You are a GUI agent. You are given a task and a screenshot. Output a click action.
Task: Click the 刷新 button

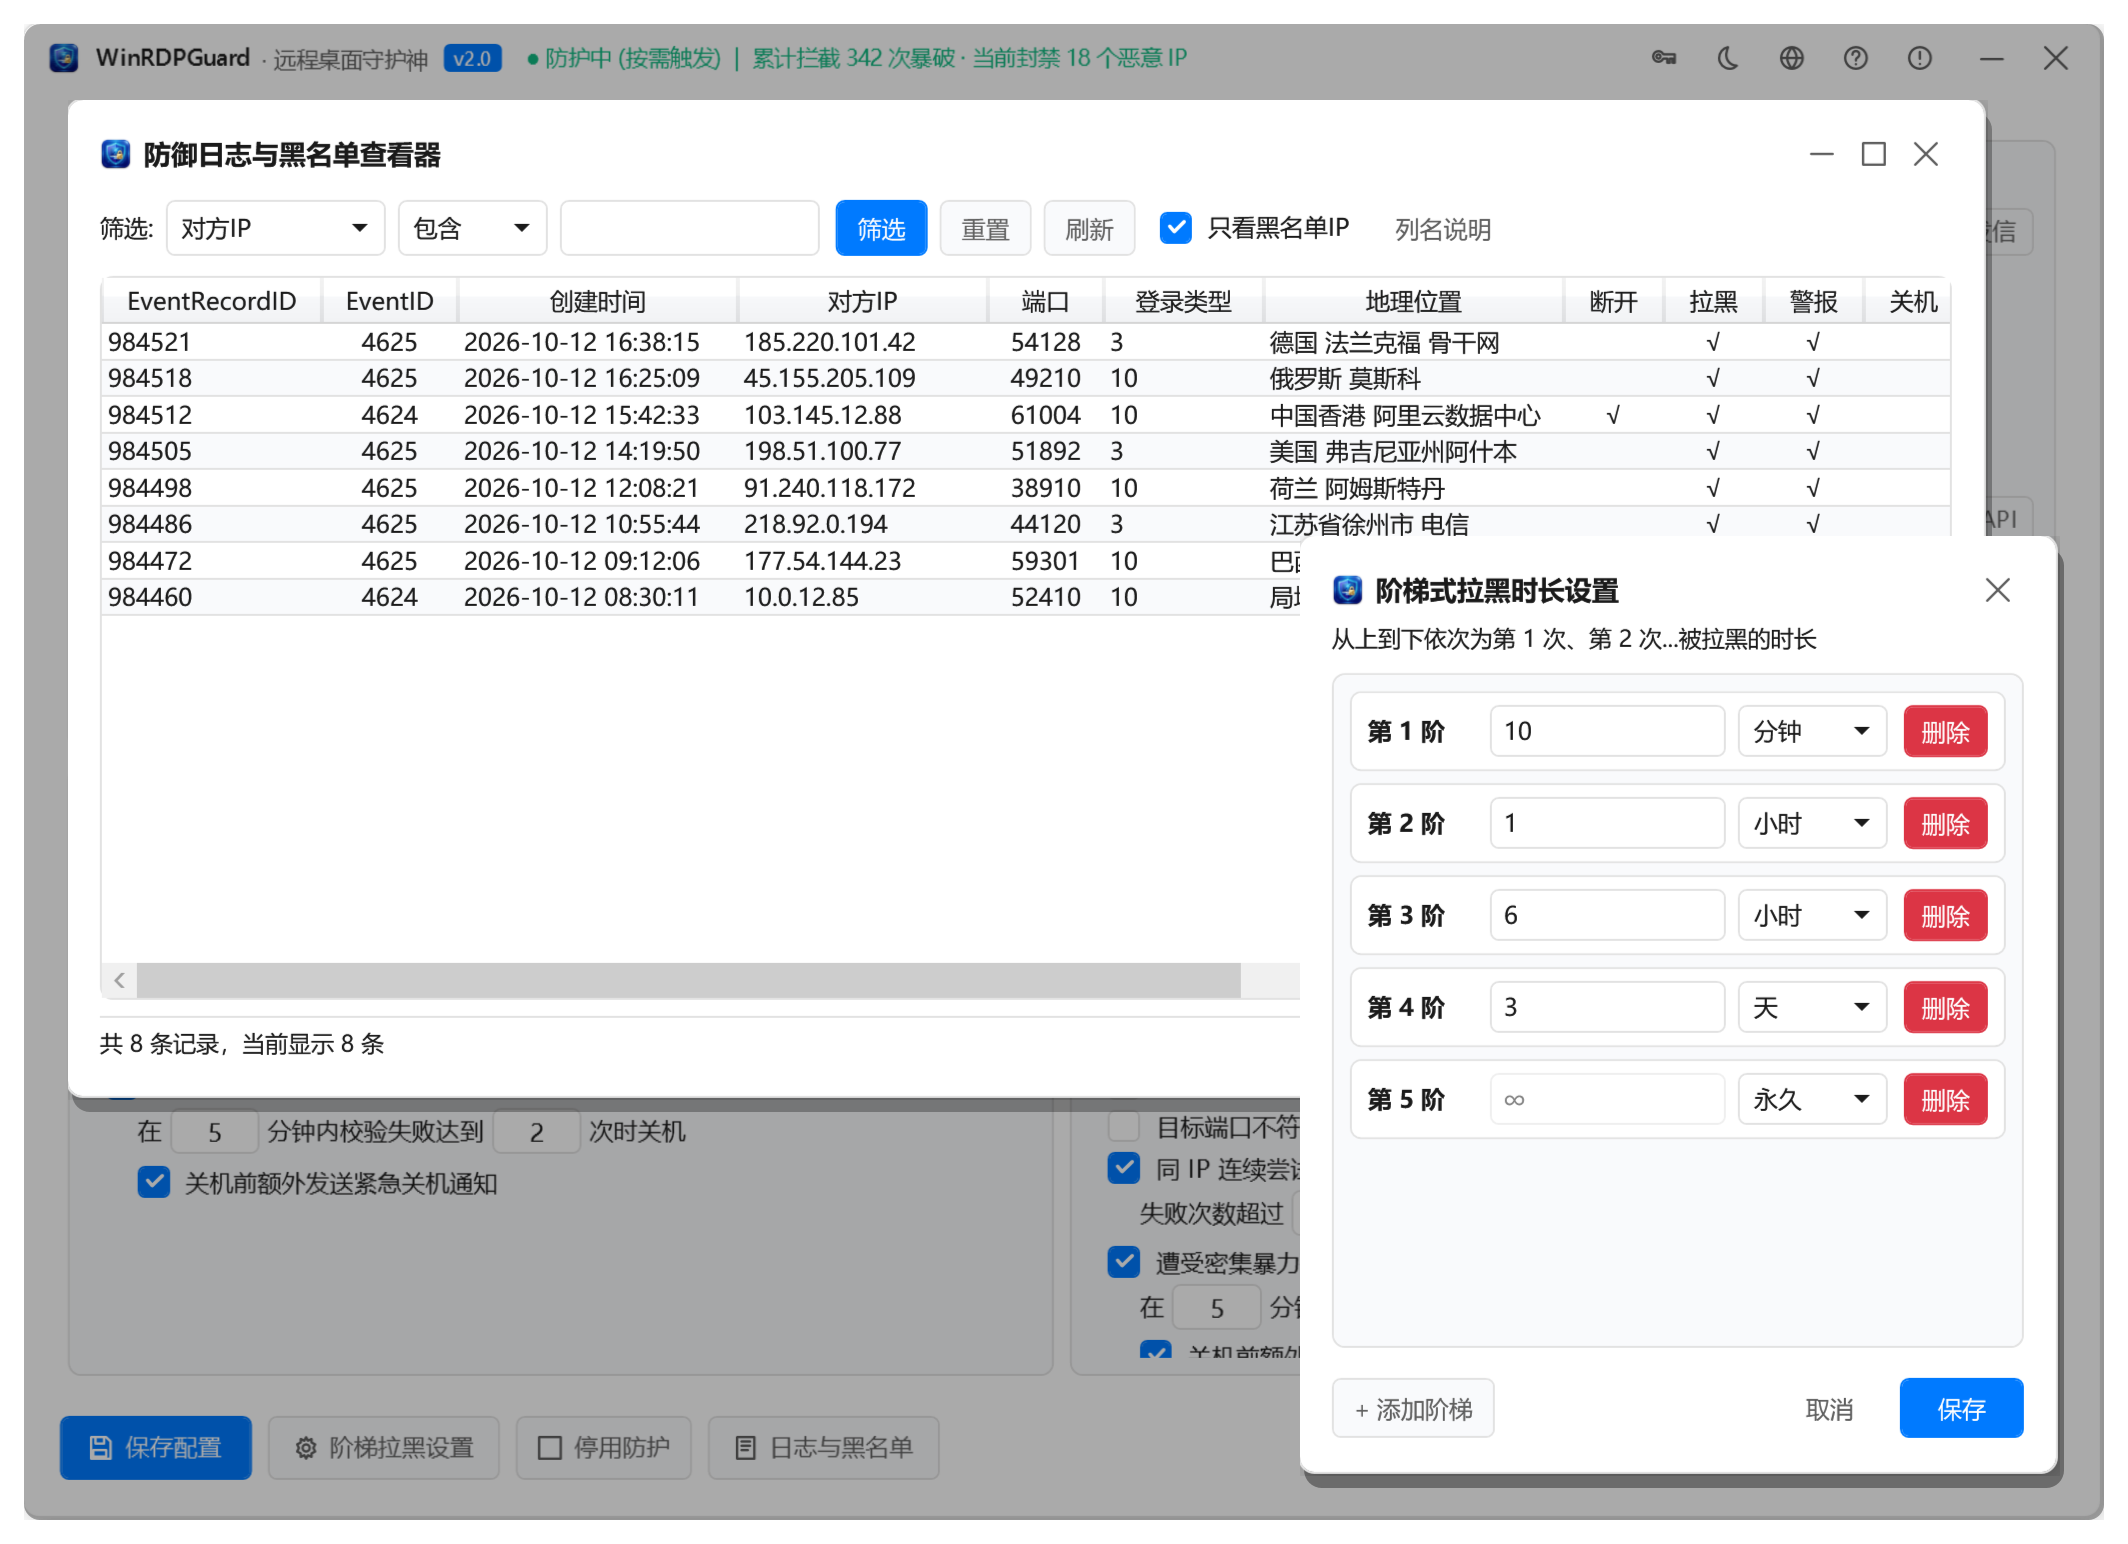click(1089, 228)
